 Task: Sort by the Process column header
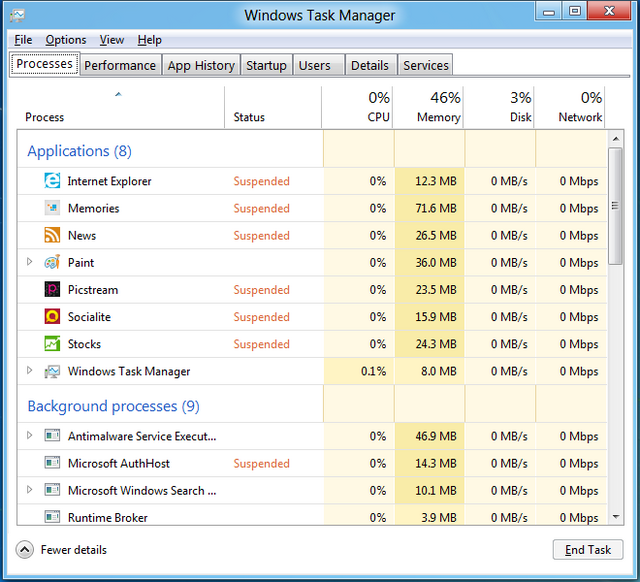click(120, 107)
